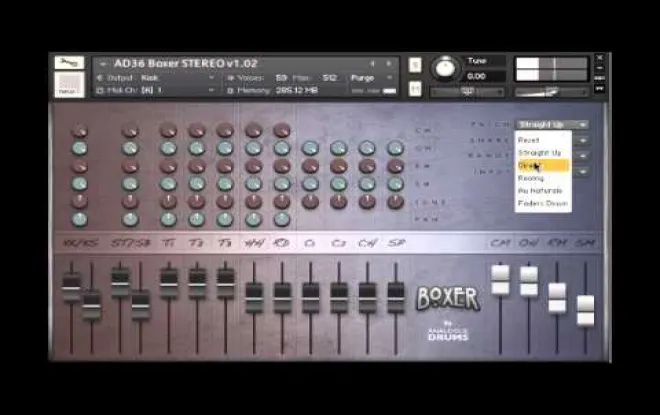Click the KS fader handle
Image resolution: width=660 pixels, height=415 pixels.
coord(91,306)
